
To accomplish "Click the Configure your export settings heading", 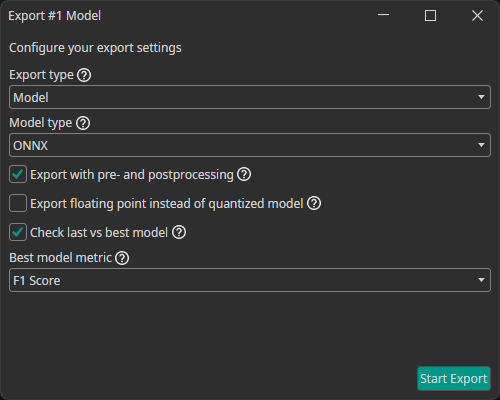I will [95, 48].
